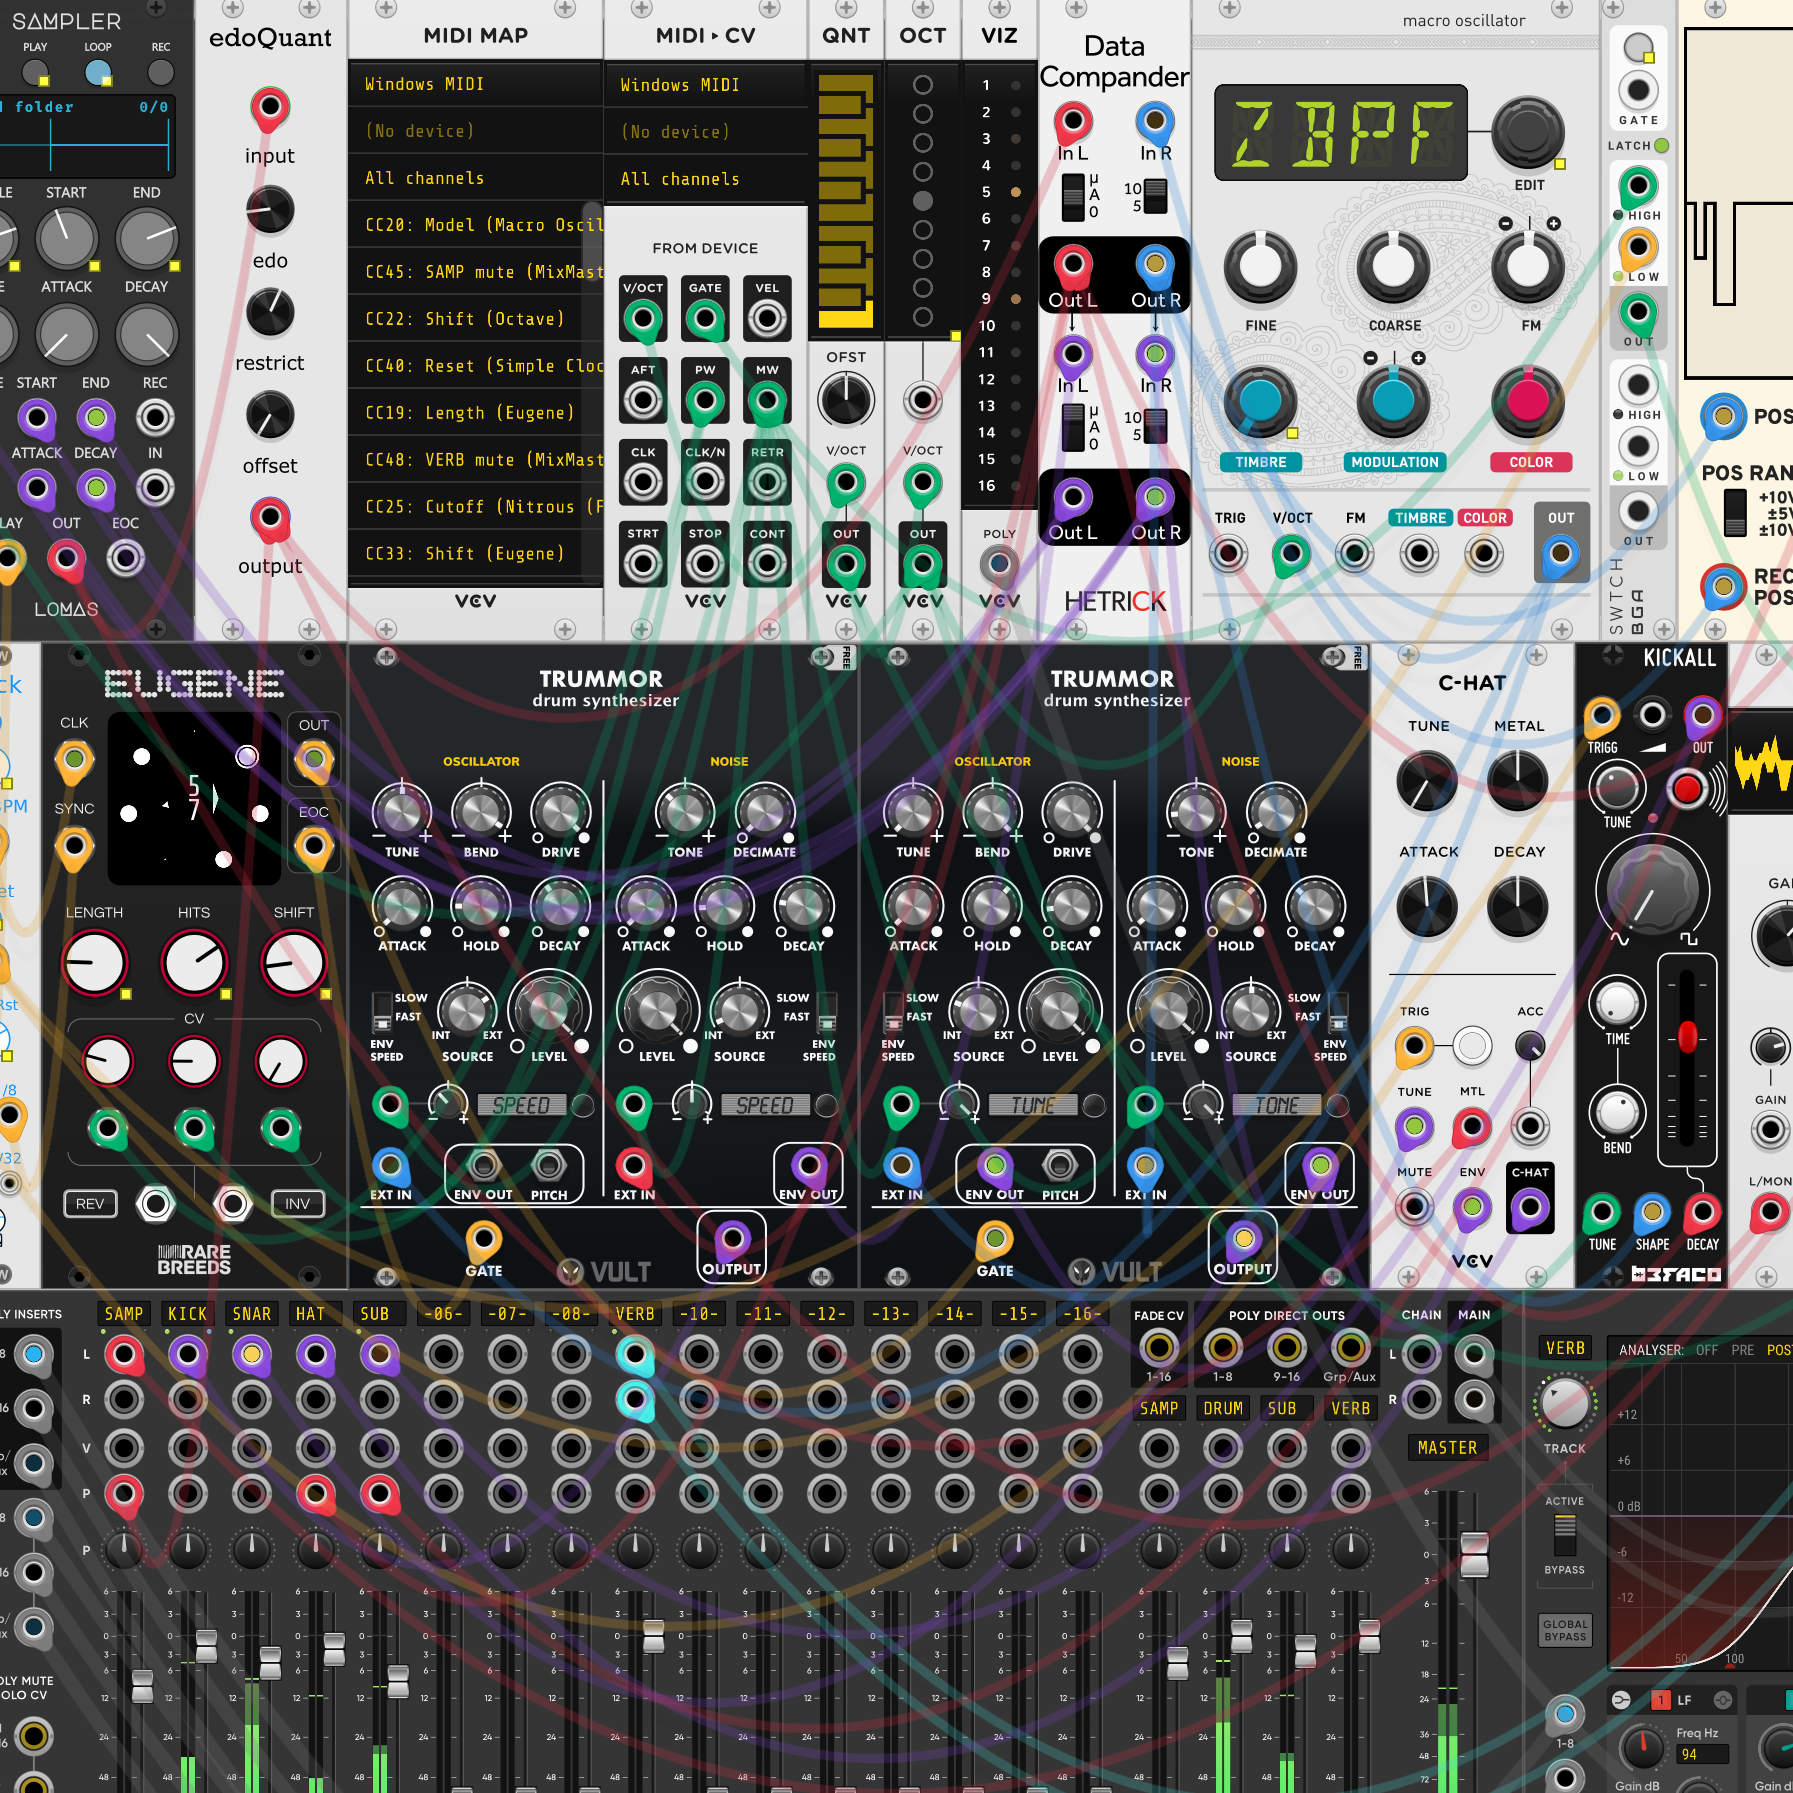Click the macro oscillator OUT jack

coord(1561,553)
